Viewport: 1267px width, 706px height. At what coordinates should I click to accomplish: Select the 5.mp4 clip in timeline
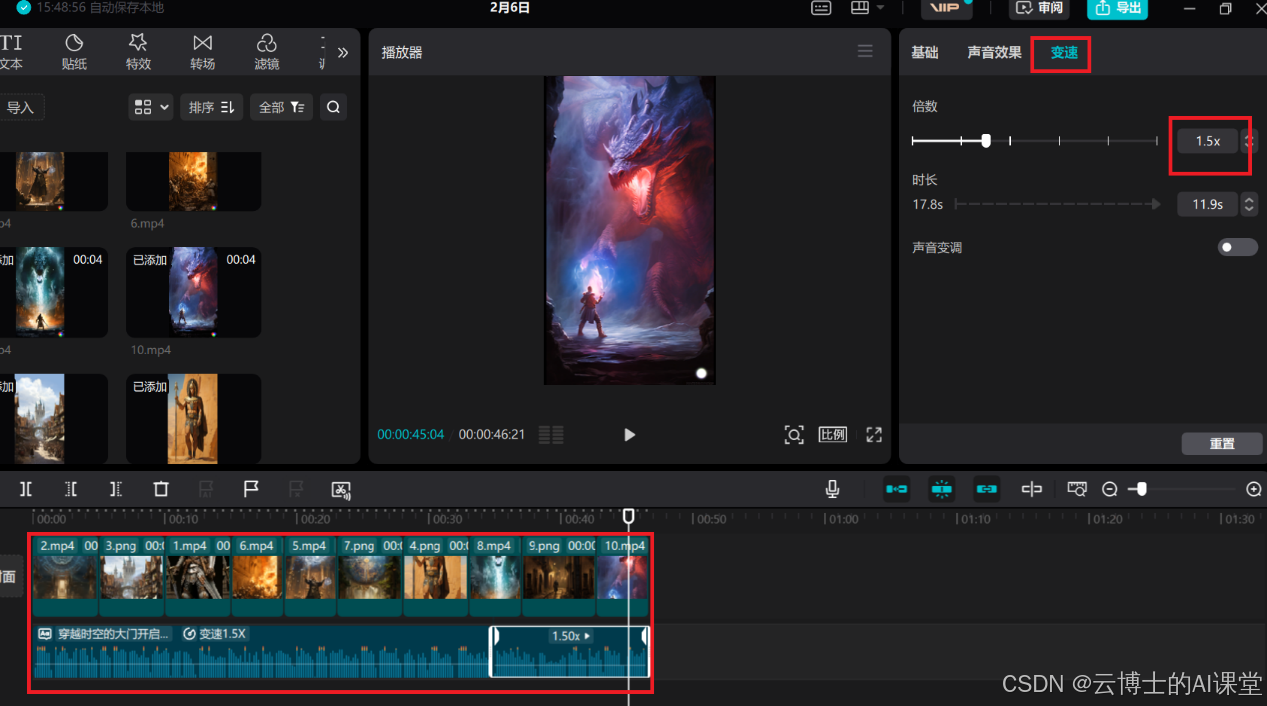311,577
